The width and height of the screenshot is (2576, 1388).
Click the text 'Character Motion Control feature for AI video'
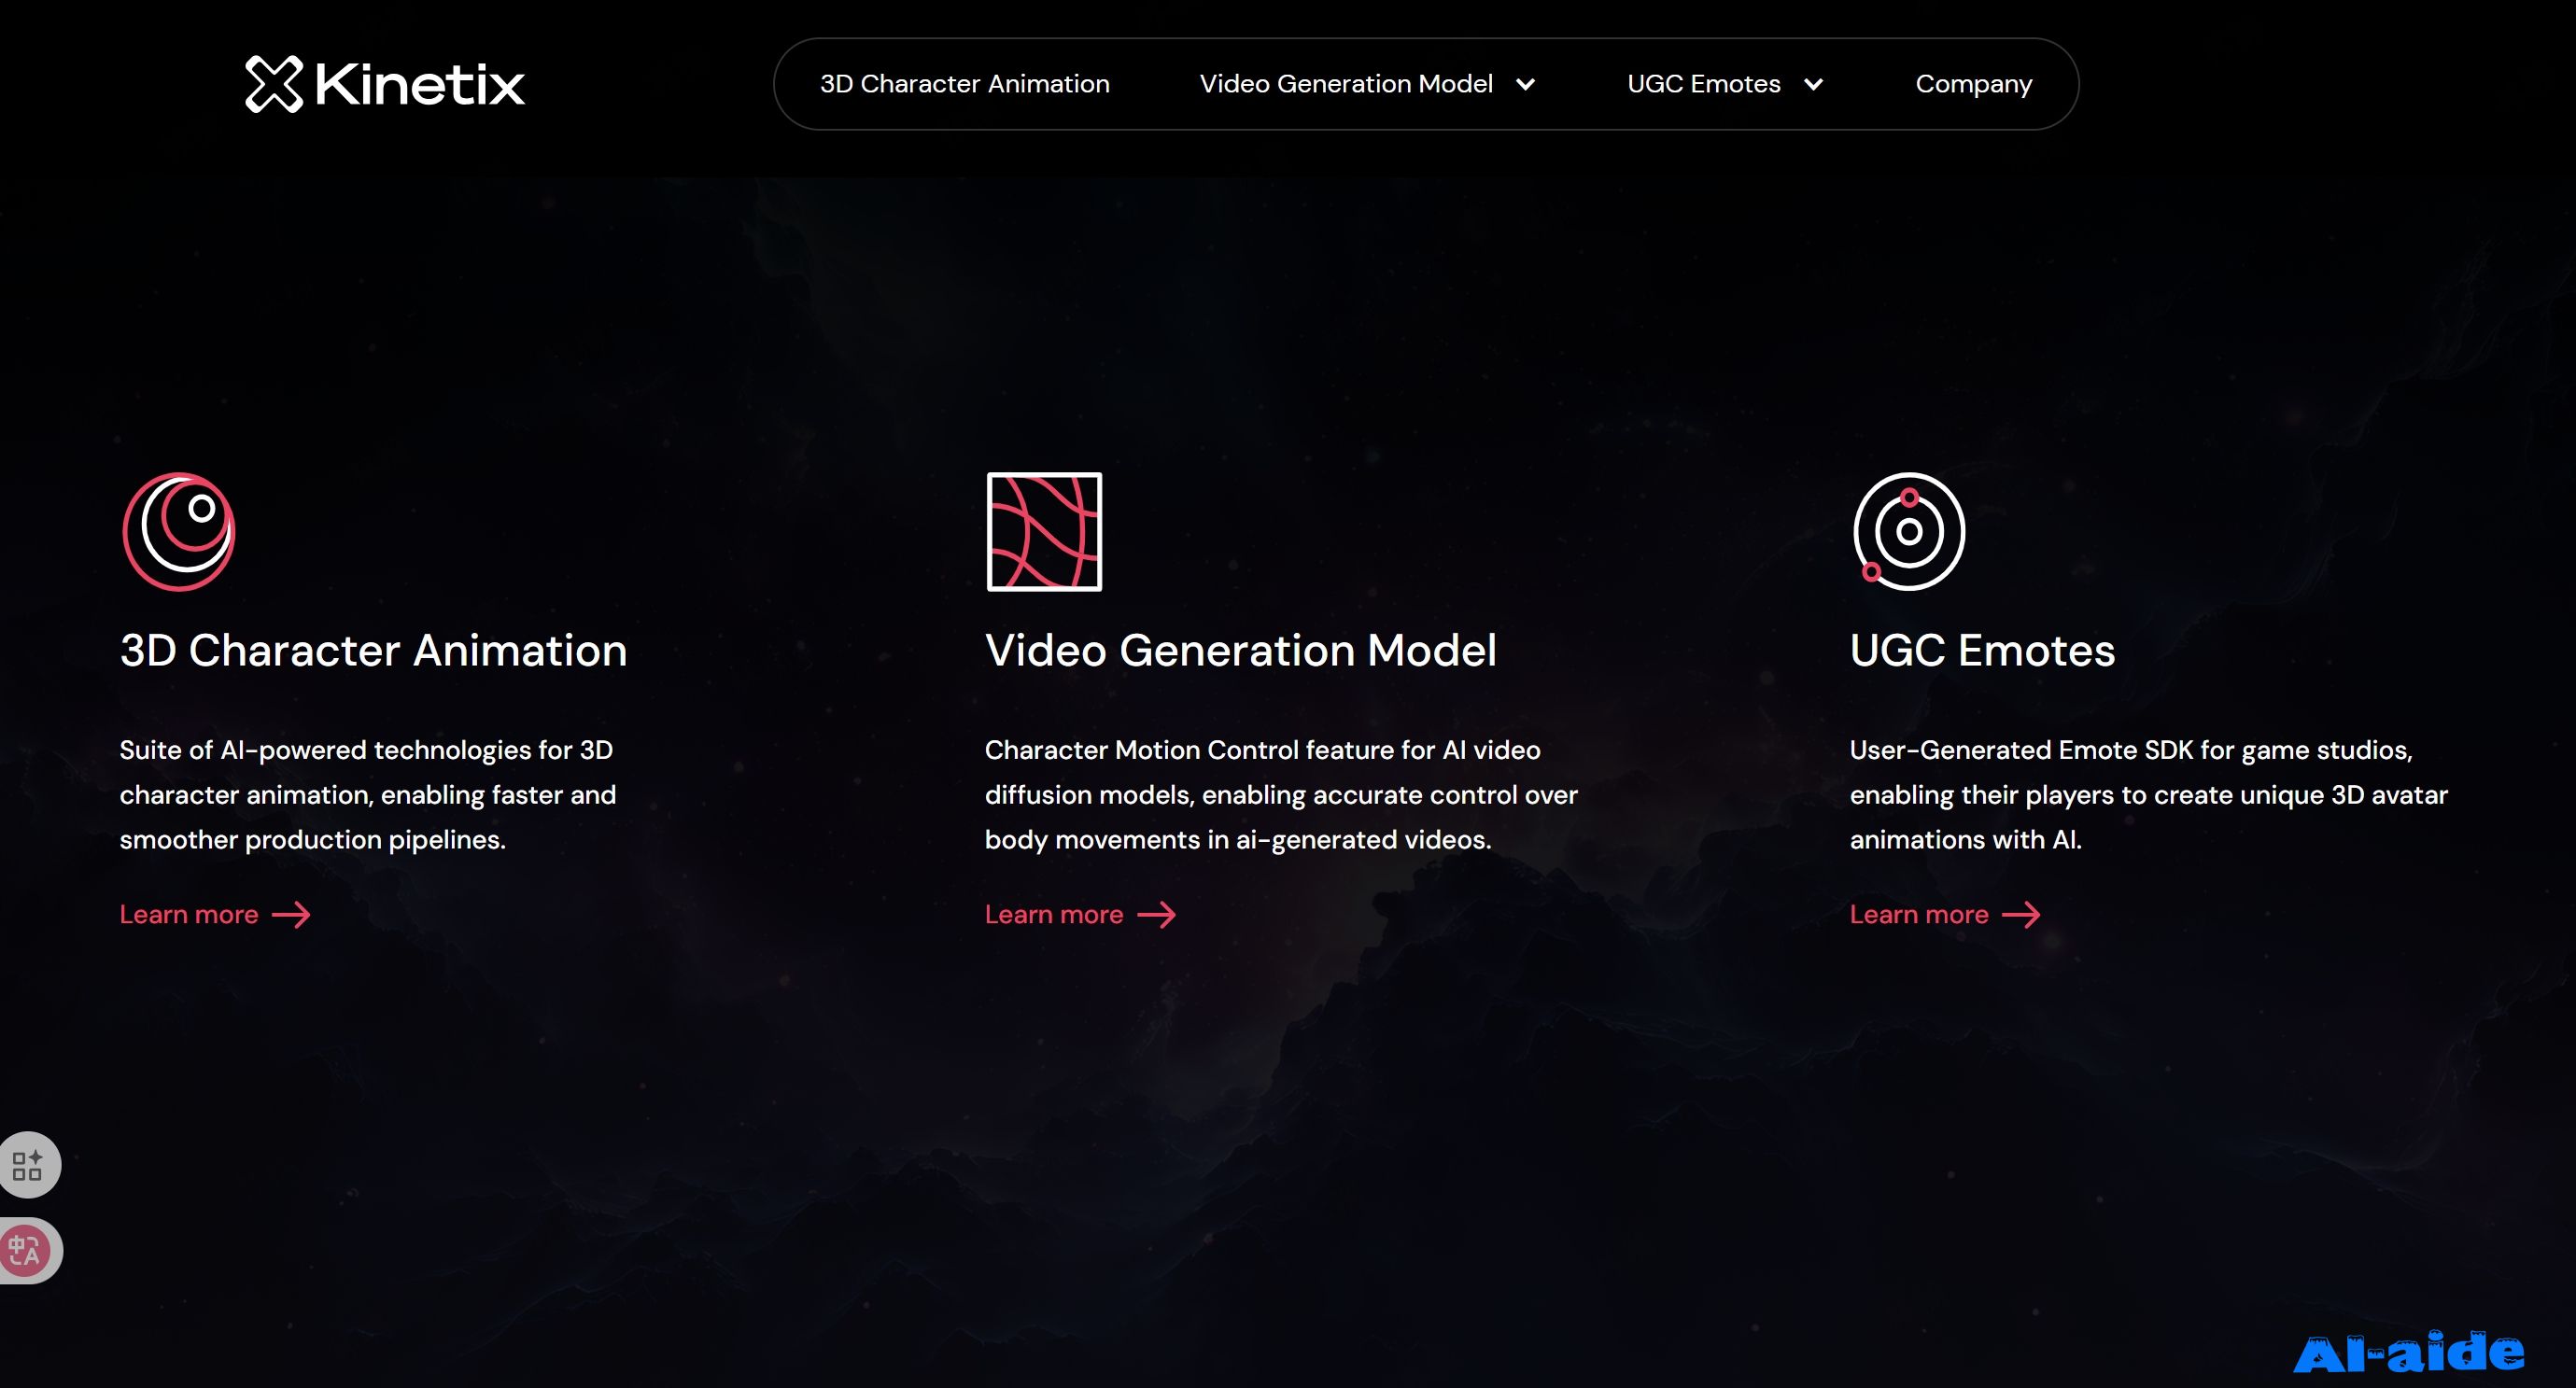tap(1262, 750)
